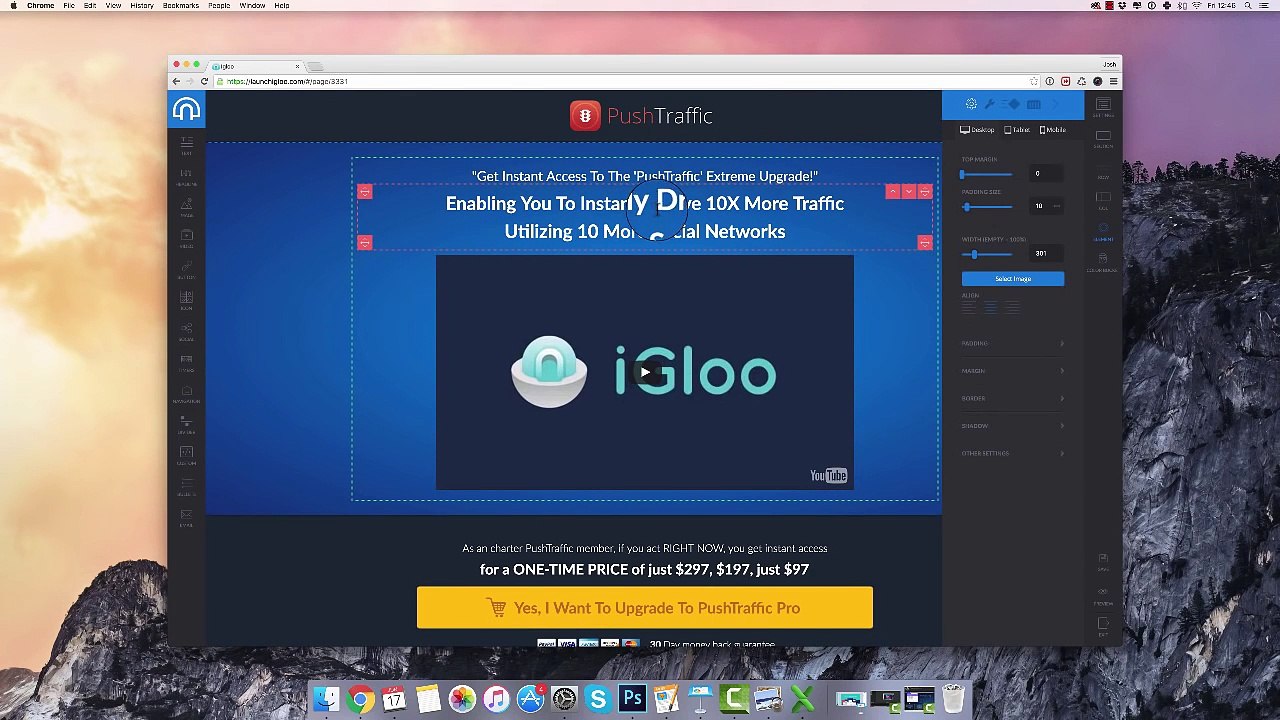Click the Padding Size value field
The image size is (1280, 720).
(x=1046, y=206)
